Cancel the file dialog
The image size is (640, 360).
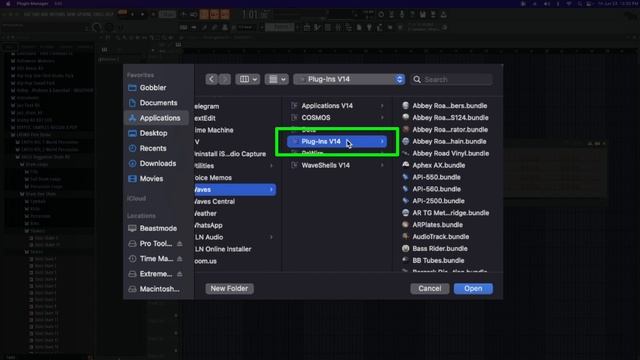click(429, 289)
